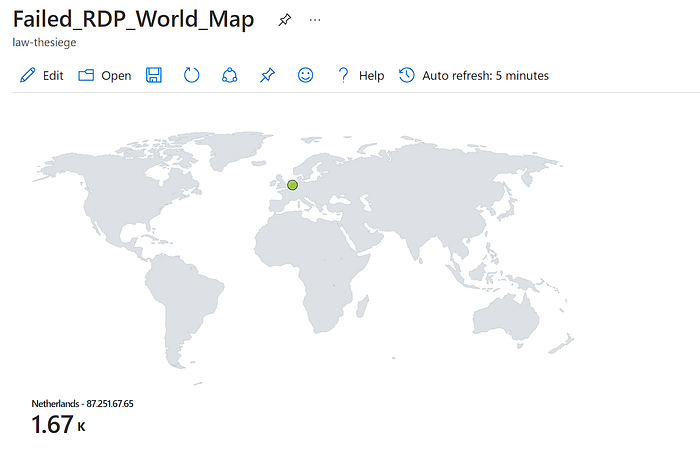This screenshot has width=700, height=468.
Task: Share the workbook via share icon
Action: click(x=229, y=75)
